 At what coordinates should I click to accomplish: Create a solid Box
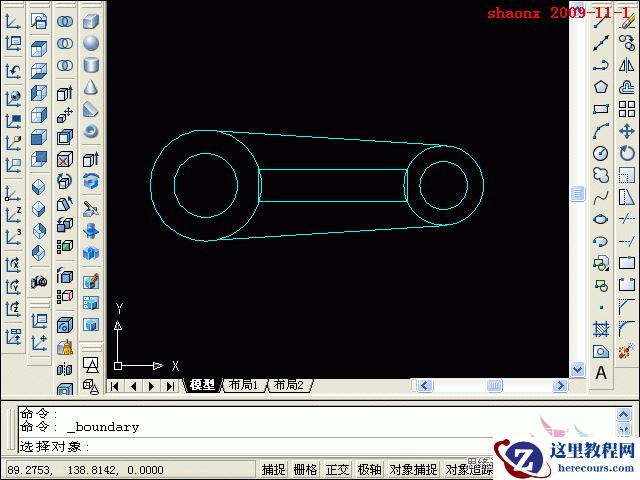(91, 21)
